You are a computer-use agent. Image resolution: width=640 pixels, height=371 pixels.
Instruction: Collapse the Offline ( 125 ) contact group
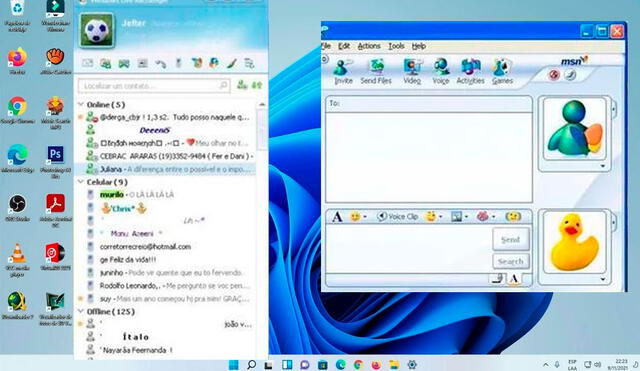point(80,311)
